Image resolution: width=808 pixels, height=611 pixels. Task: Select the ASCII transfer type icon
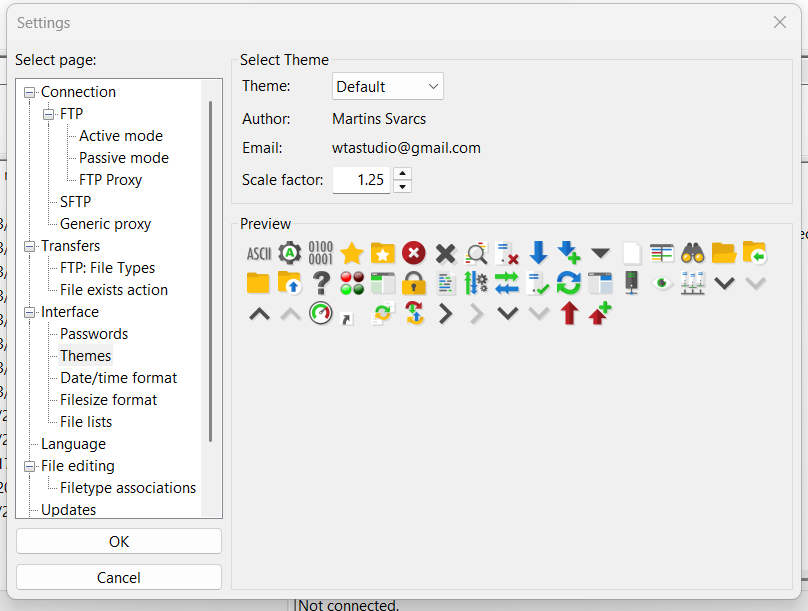click(258, 253)
